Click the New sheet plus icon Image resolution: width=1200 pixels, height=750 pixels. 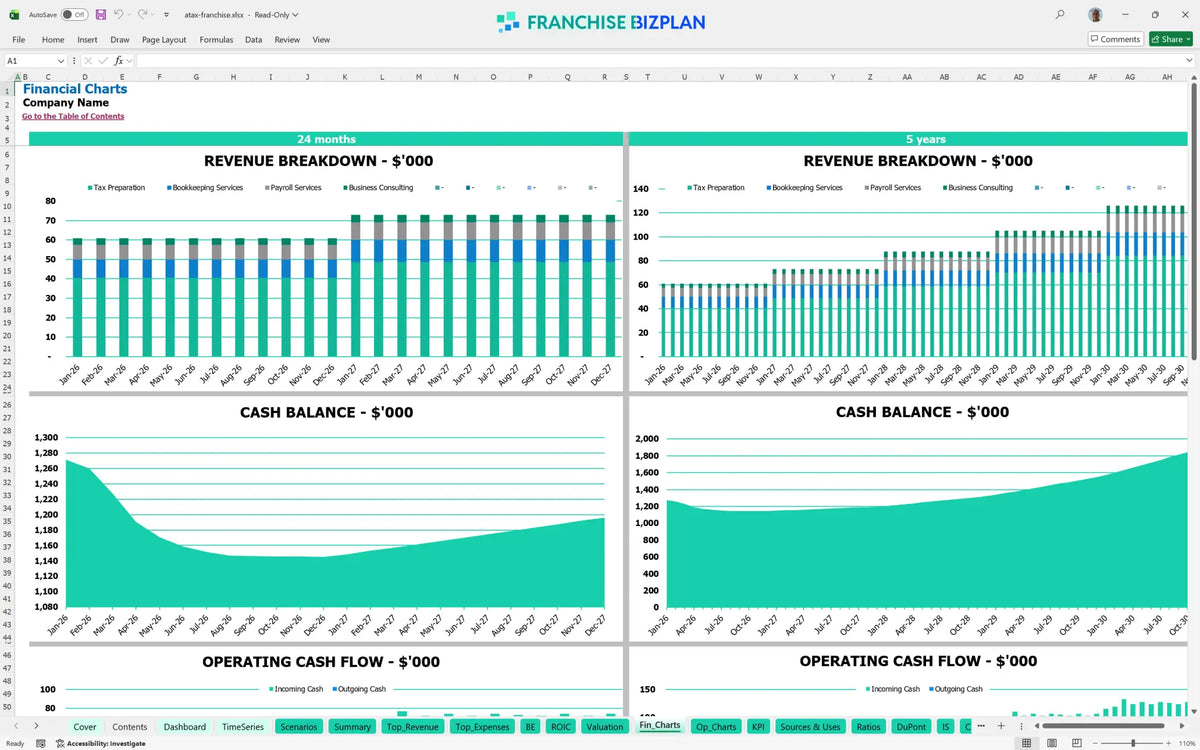tap(1001, 726)
